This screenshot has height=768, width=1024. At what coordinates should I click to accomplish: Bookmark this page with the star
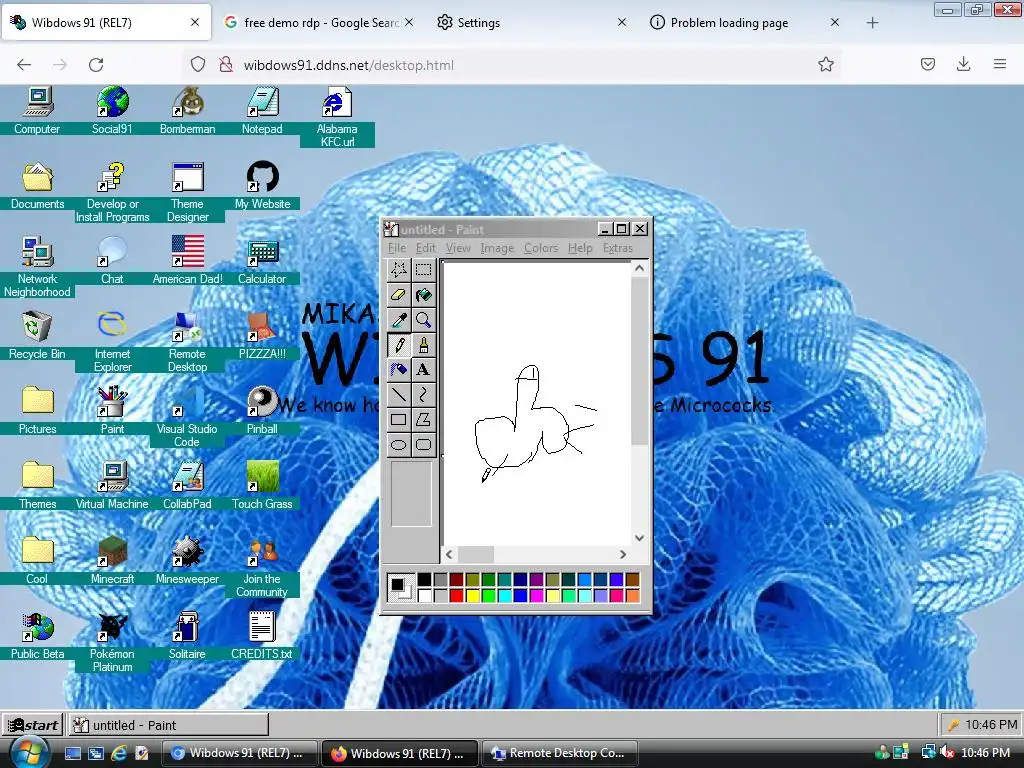(x=825, y=64)
